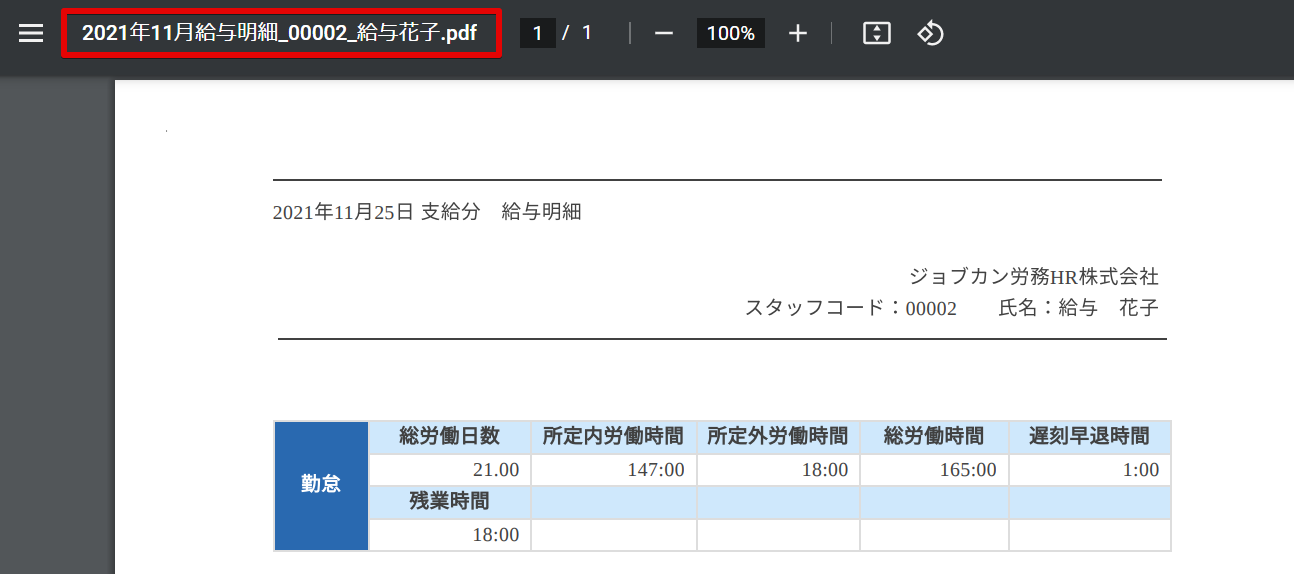Click the current page number field
Image resolution: width=1294 pixels, height=574 pixels.
[x=537, y=33]
